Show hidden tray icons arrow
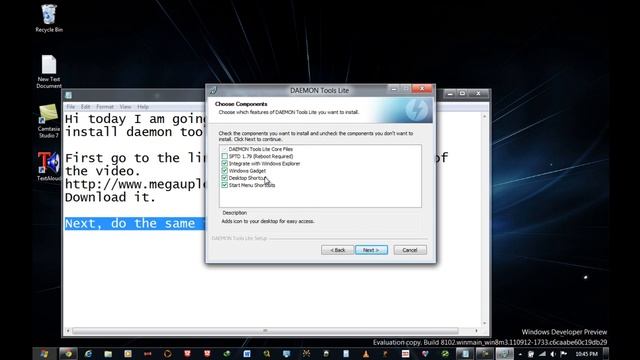640x360 pixels. (520, 354)
